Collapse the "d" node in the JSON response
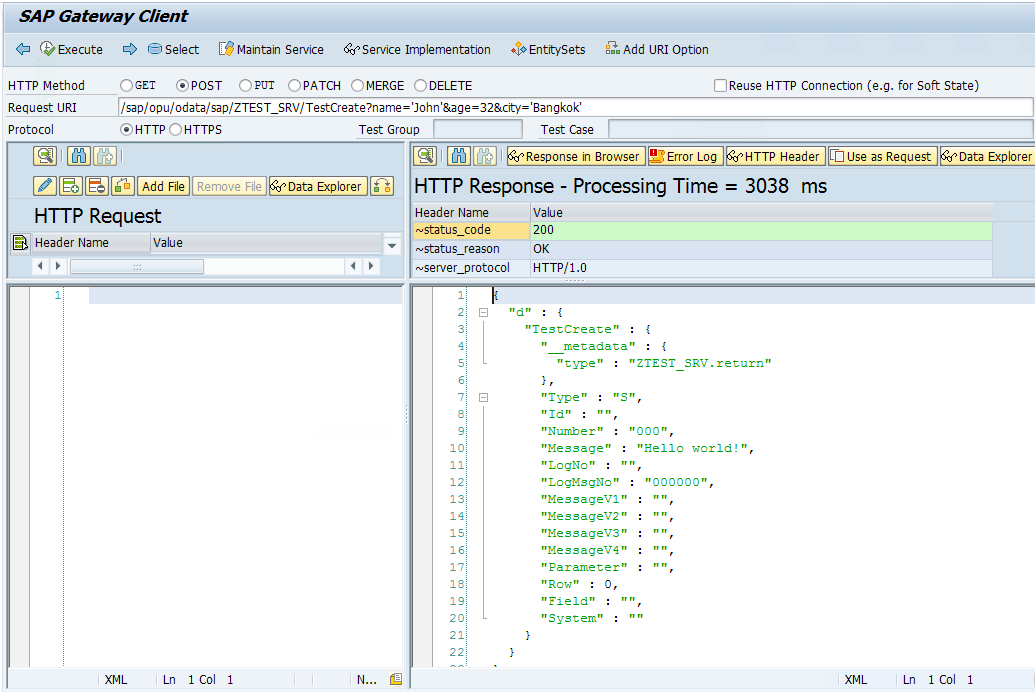The height and width of the screenshot is (692, 1035). pyautogui.click(x=483, y=312)
